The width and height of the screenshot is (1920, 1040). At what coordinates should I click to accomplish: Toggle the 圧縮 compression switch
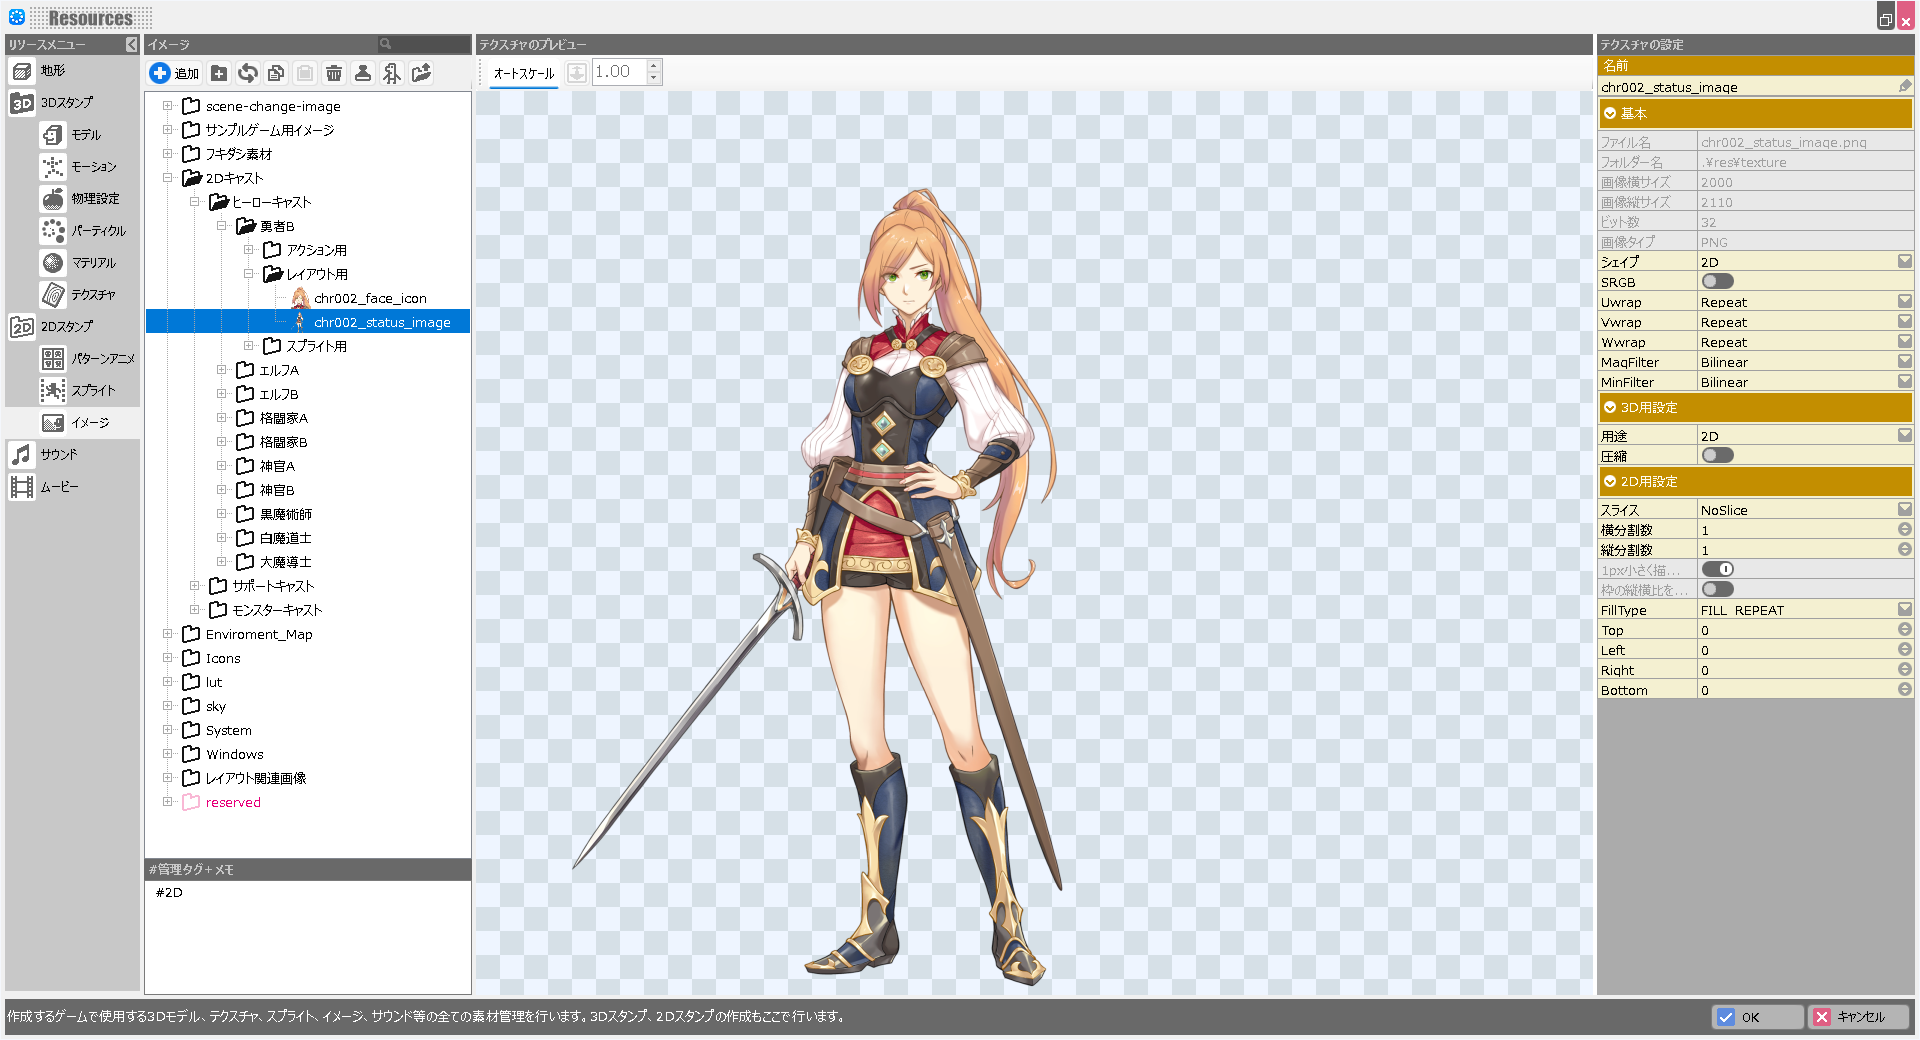coord(1717,456)
